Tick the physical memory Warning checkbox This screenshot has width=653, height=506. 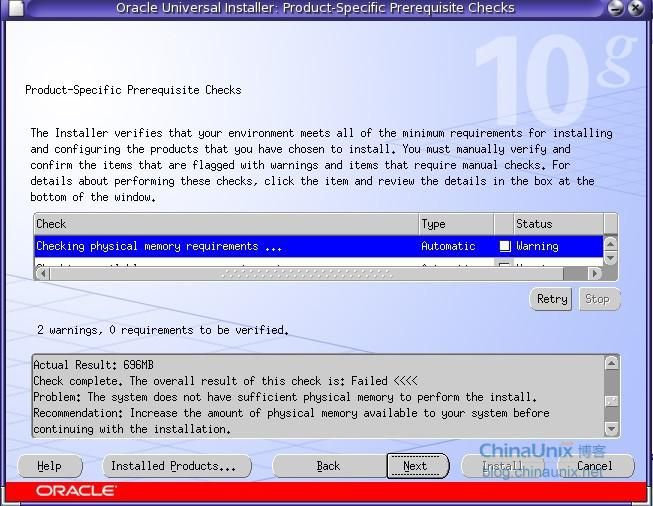[x=504, y=246]
